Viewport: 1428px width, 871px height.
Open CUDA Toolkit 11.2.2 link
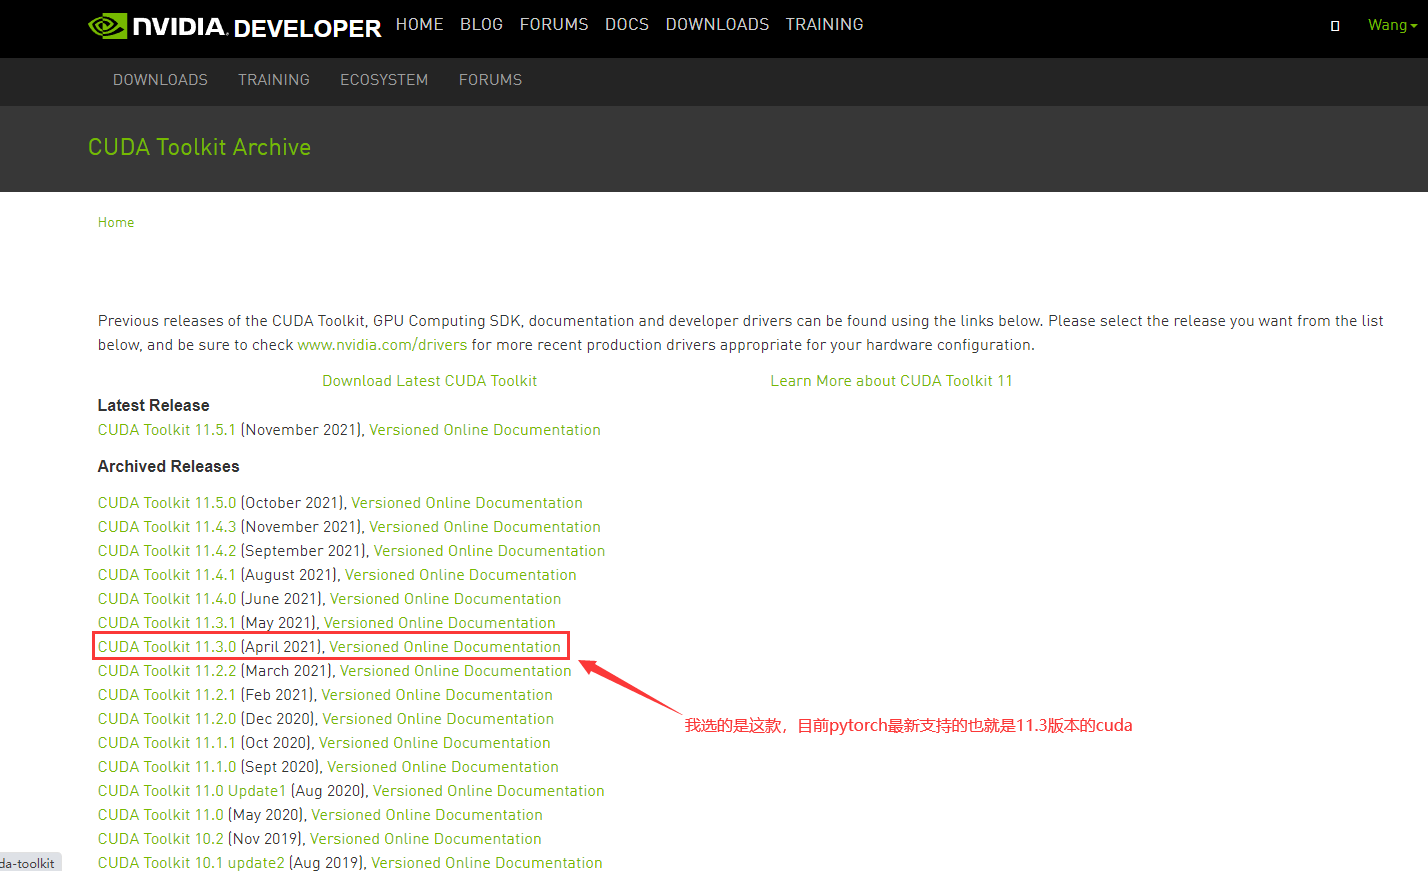coord(167,671)
